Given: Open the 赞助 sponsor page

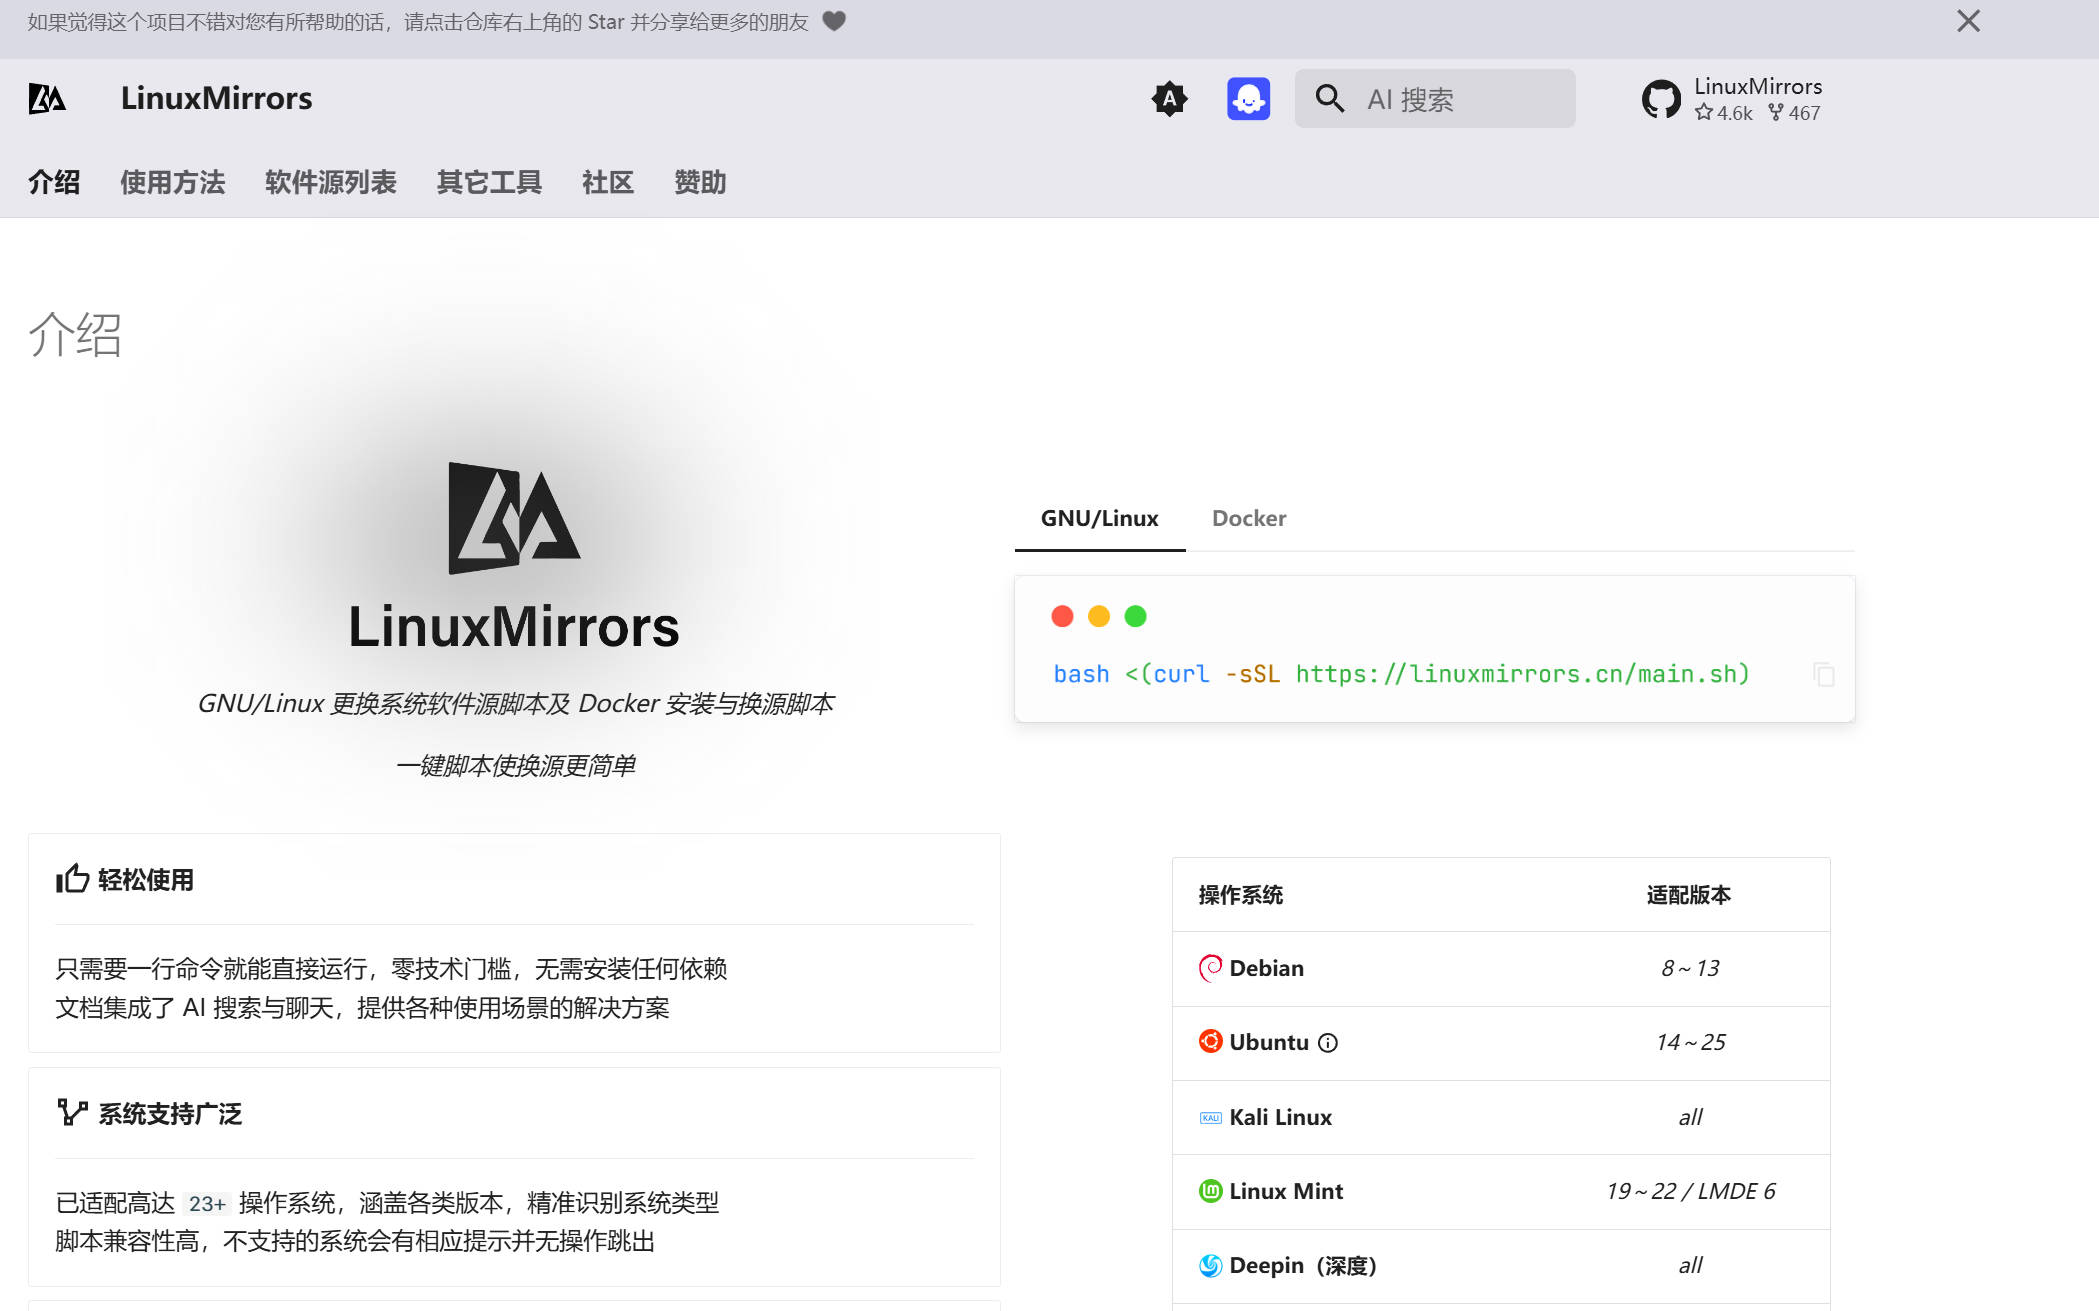Looking at the screenshot, I should (700, 182).
